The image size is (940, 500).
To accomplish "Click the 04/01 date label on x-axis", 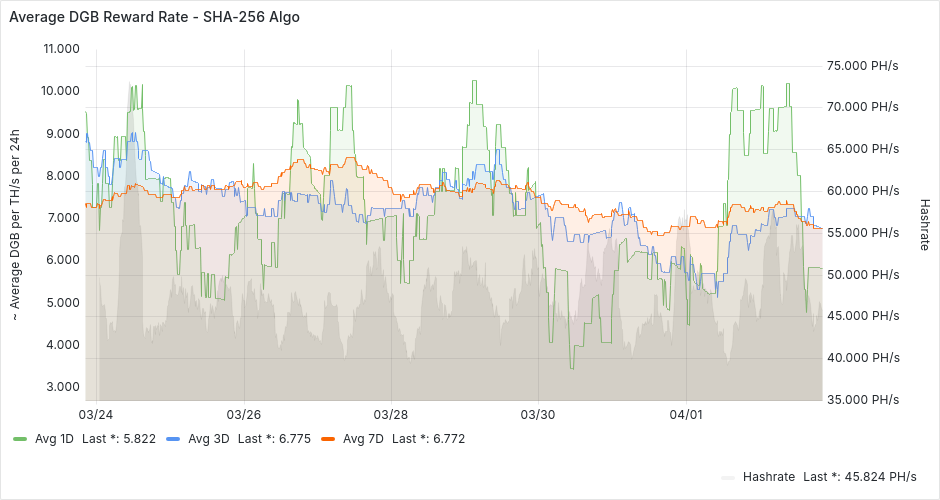I will [686, 414].
